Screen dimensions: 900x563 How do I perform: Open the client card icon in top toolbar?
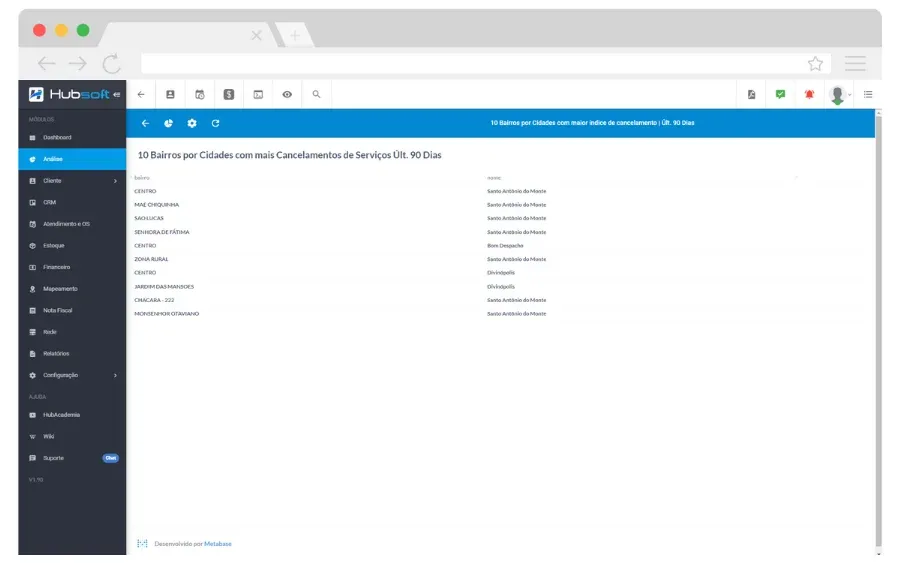(x=170, y=95)
